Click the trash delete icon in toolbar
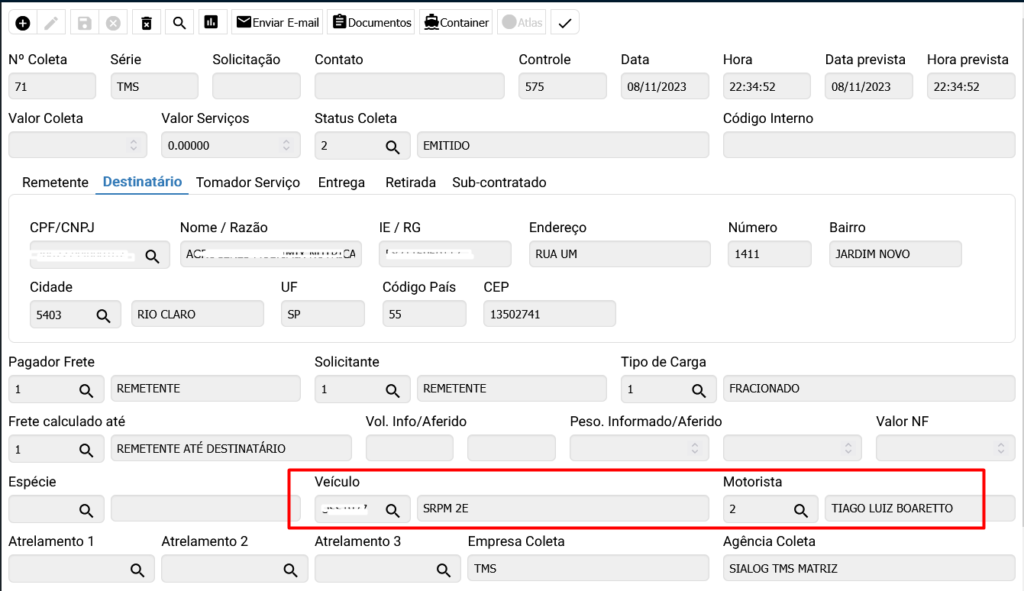This screenshot has width=1024, height=591. point(146,22)
